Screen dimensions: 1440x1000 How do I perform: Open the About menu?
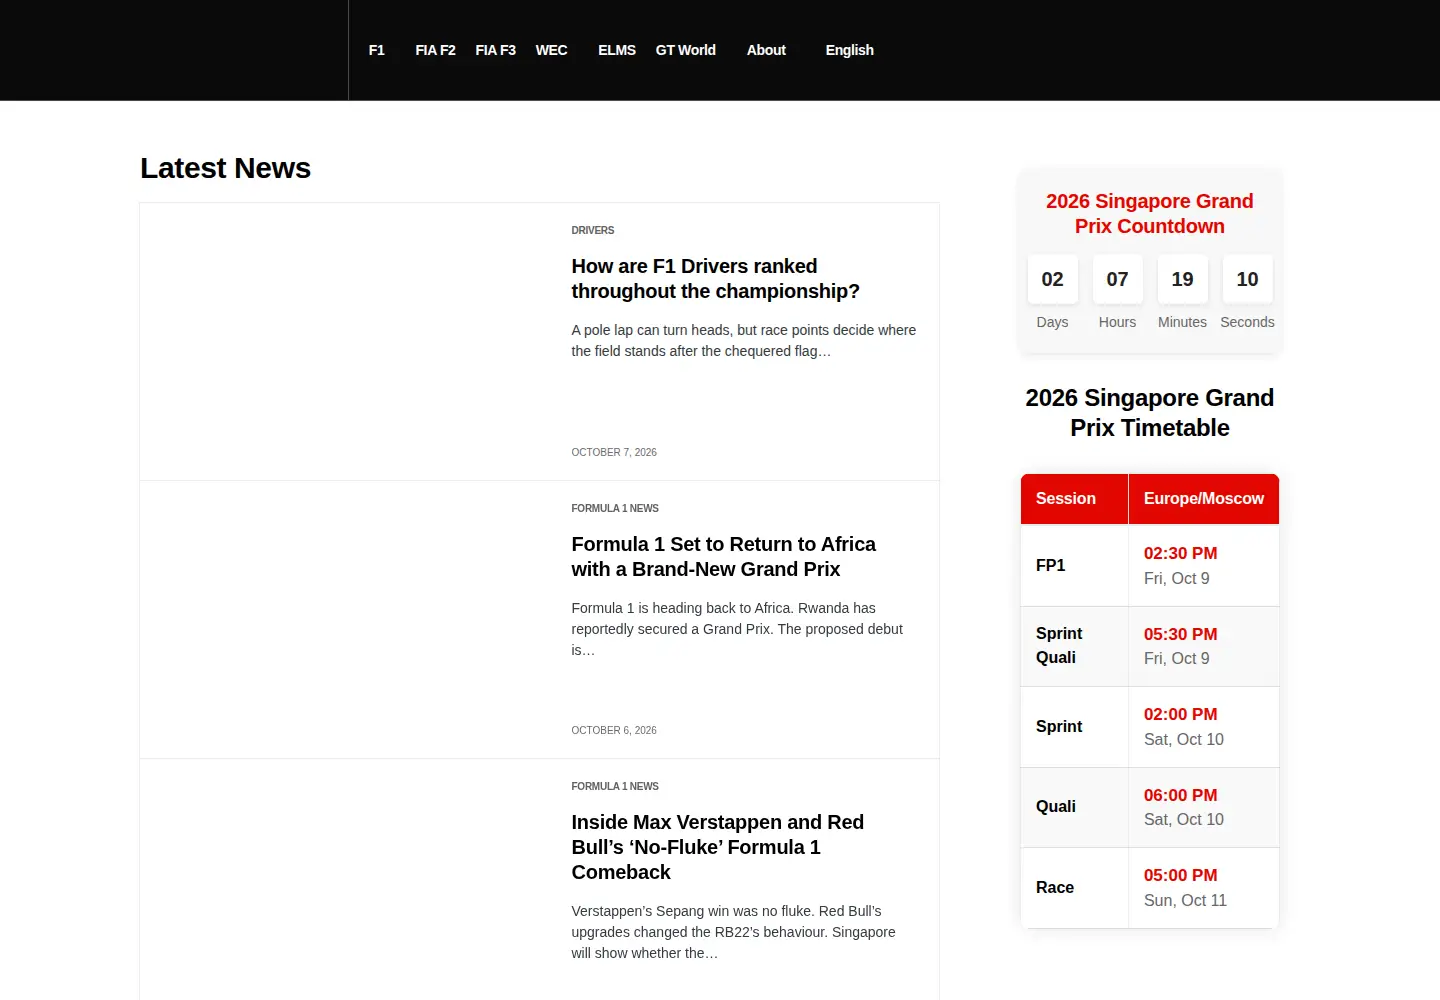tap(766, 50)
